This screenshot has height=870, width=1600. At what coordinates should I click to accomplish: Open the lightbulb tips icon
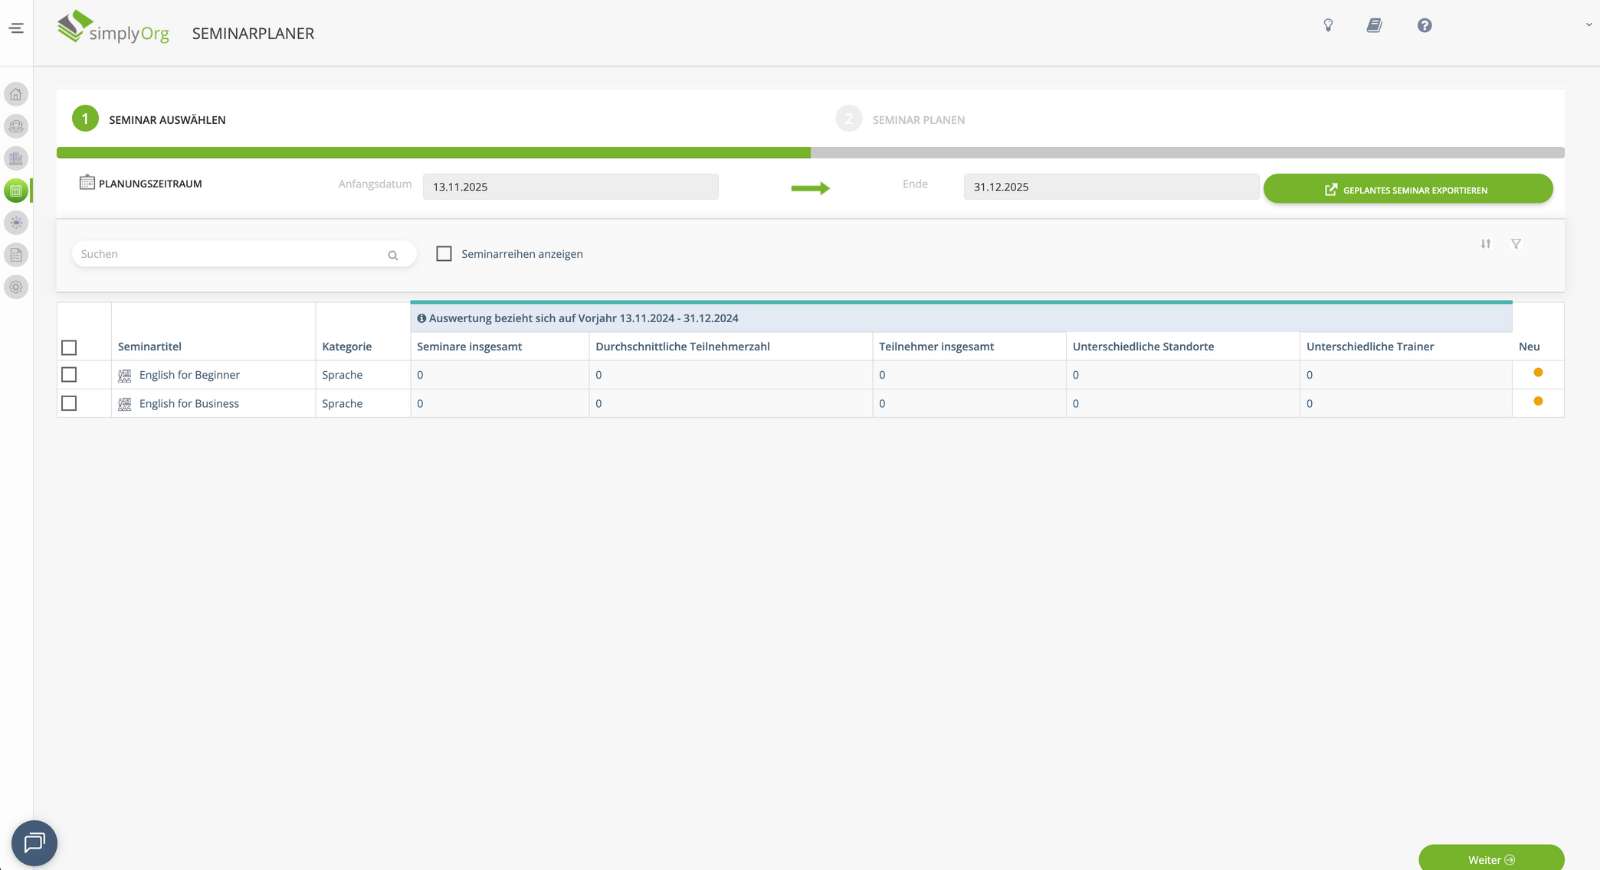tap(1328, 25)
